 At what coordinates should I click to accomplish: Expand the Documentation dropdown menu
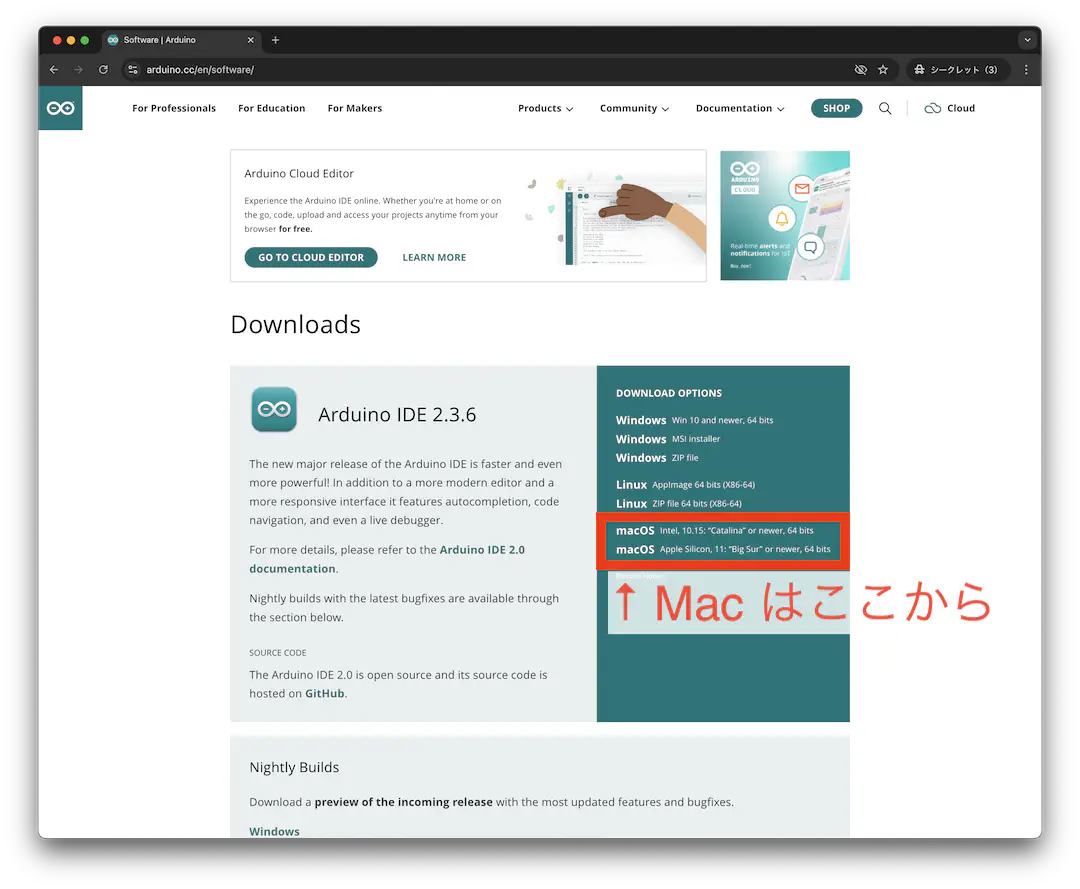point(740,108)
